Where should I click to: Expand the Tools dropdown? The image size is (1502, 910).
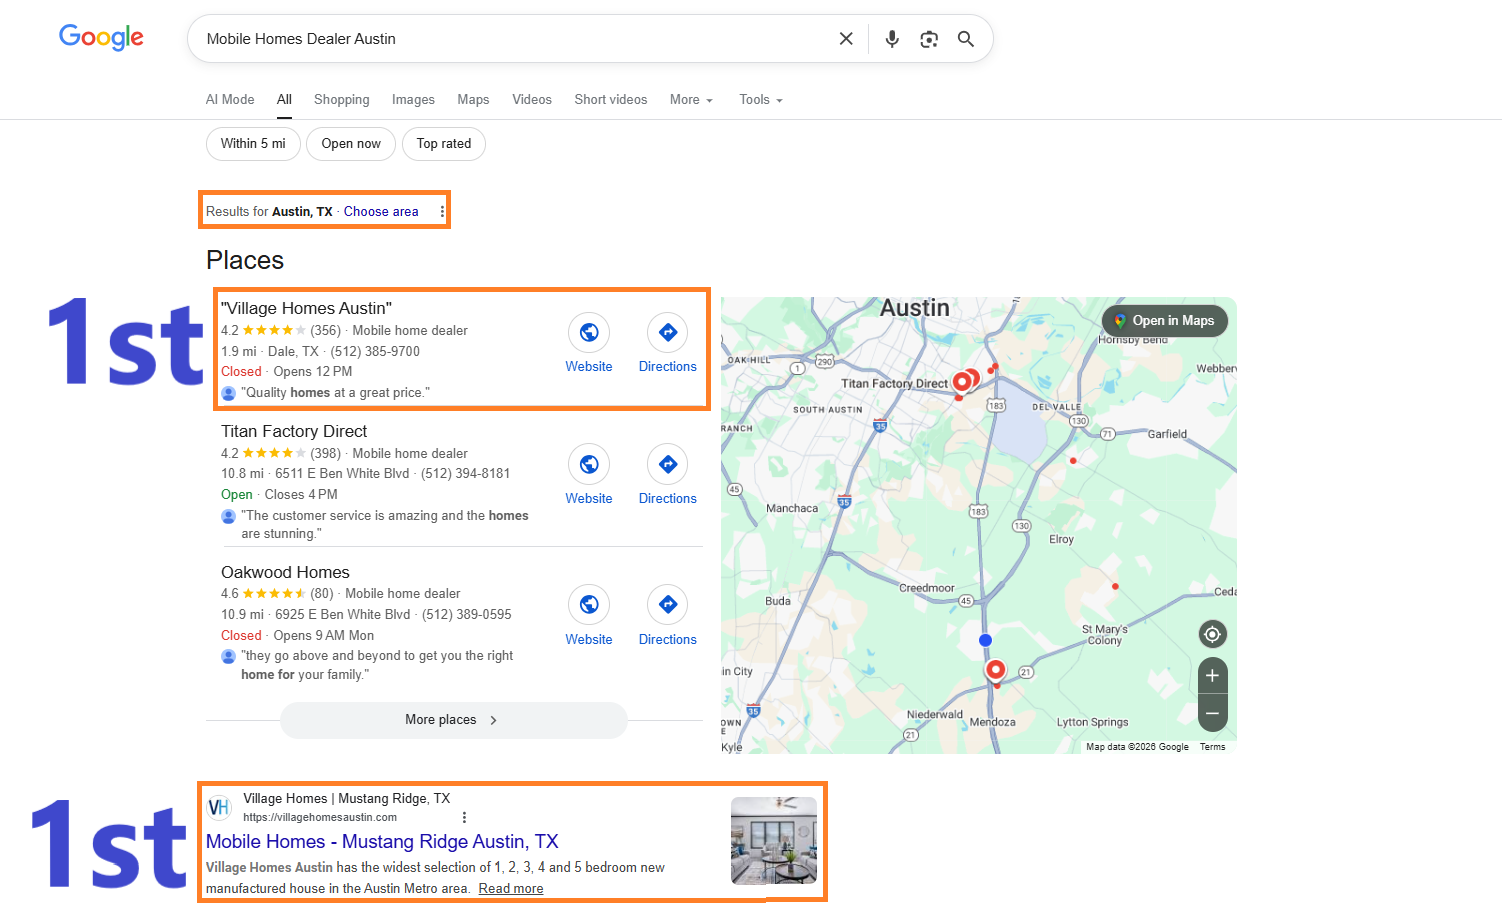[x=760, y=100]
